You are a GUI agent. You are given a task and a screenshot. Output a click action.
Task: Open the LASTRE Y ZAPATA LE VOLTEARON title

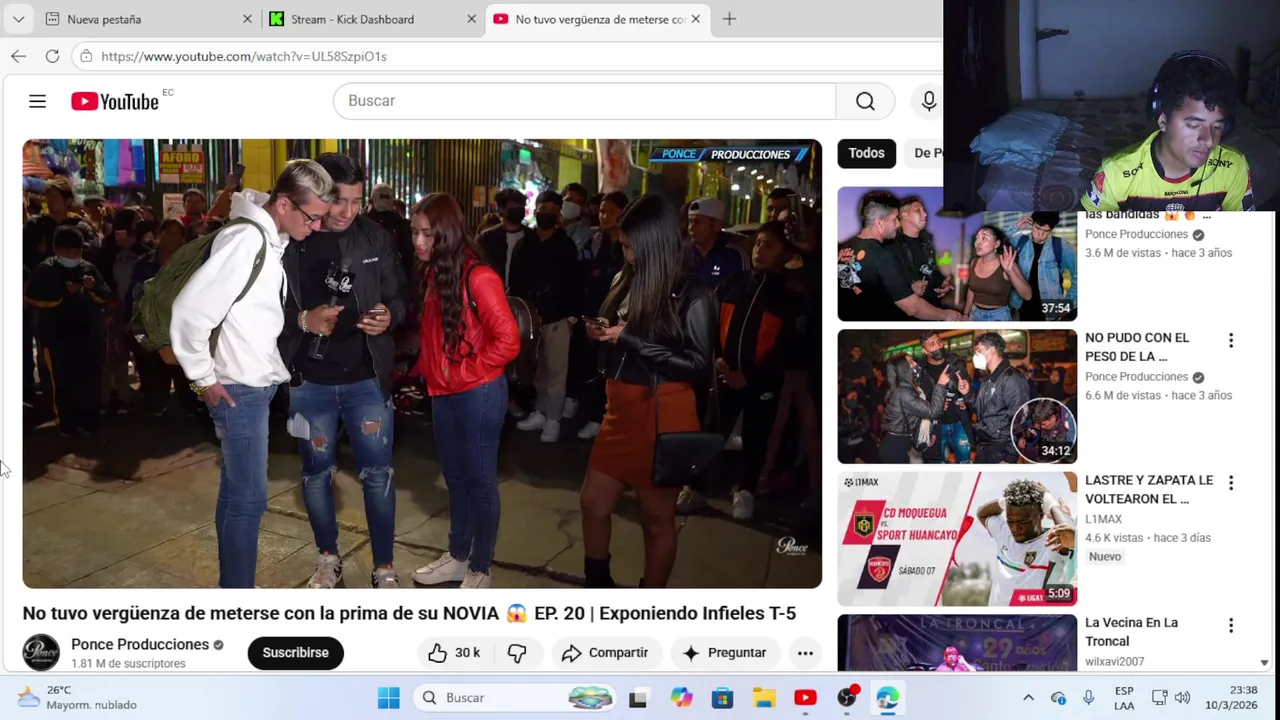coord(1149,490)
